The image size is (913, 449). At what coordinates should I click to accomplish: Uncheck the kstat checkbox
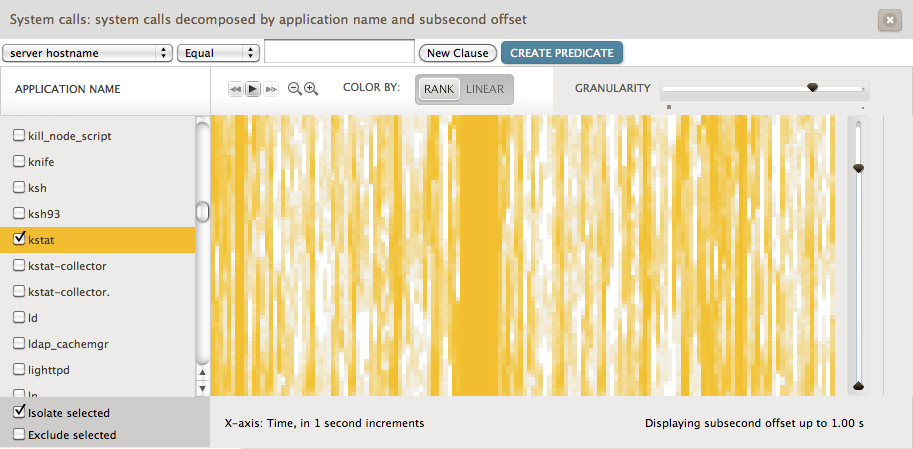tap(19, 239)
